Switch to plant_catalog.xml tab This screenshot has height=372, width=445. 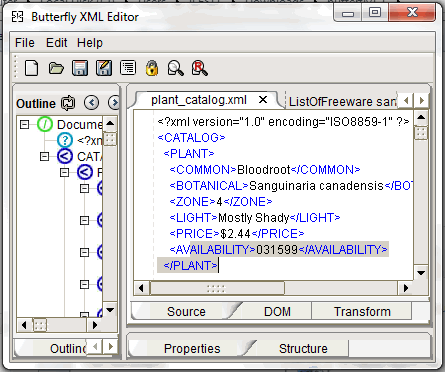[199, 100]
